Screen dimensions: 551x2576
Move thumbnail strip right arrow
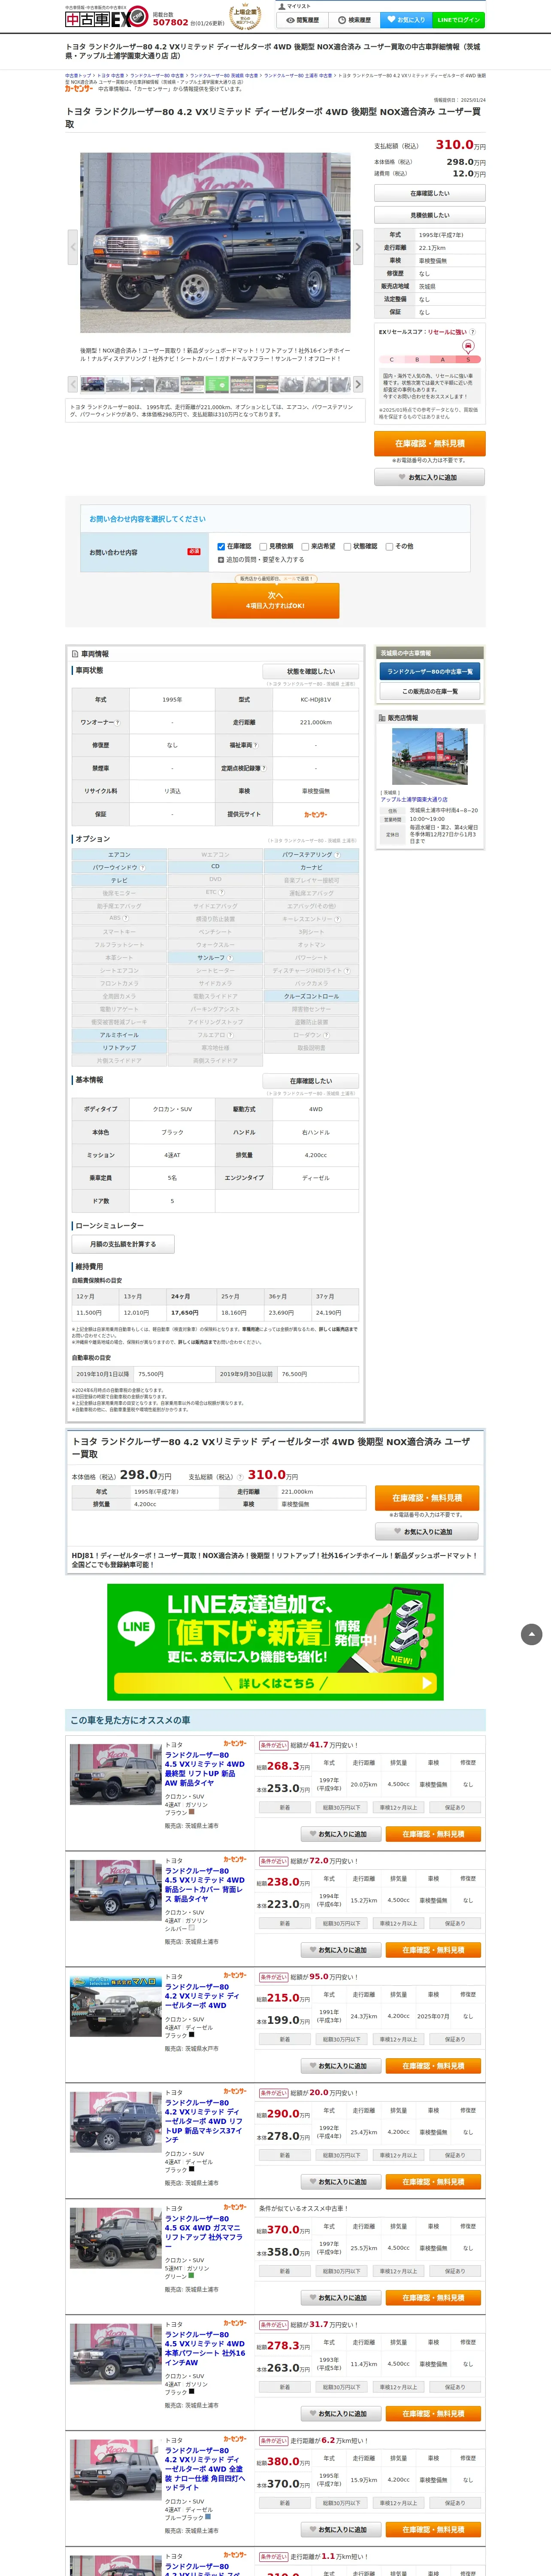(358, 384)
